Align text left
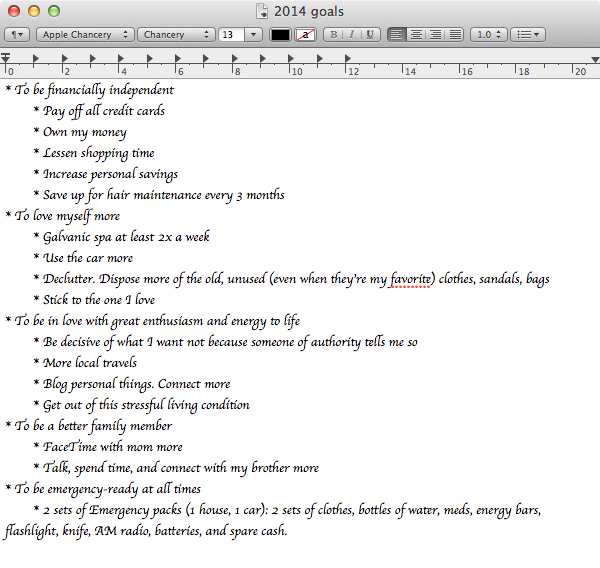This screenshot has height=568, width=600. click(x=397, y=34)
